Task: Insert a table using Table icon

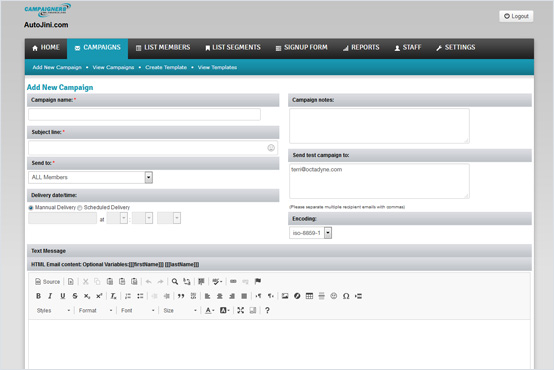Action: tap(309, 296)
